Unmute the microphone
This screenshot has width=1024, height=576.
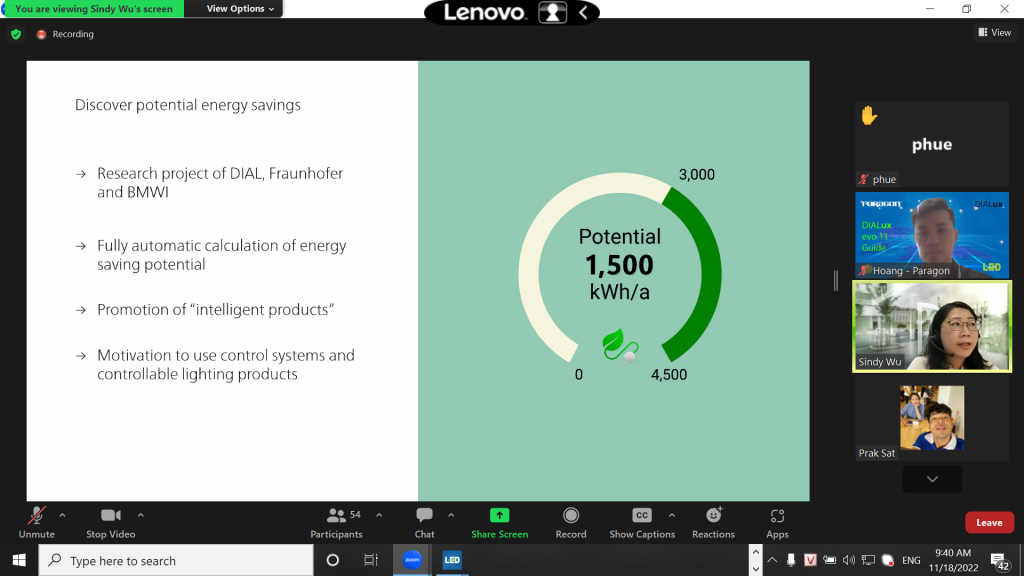tap(37, 516)
